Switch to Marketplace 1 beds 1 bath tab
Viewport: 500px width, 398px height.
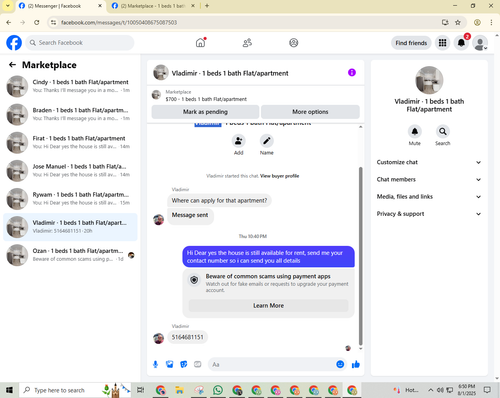[x=153, y=6]
